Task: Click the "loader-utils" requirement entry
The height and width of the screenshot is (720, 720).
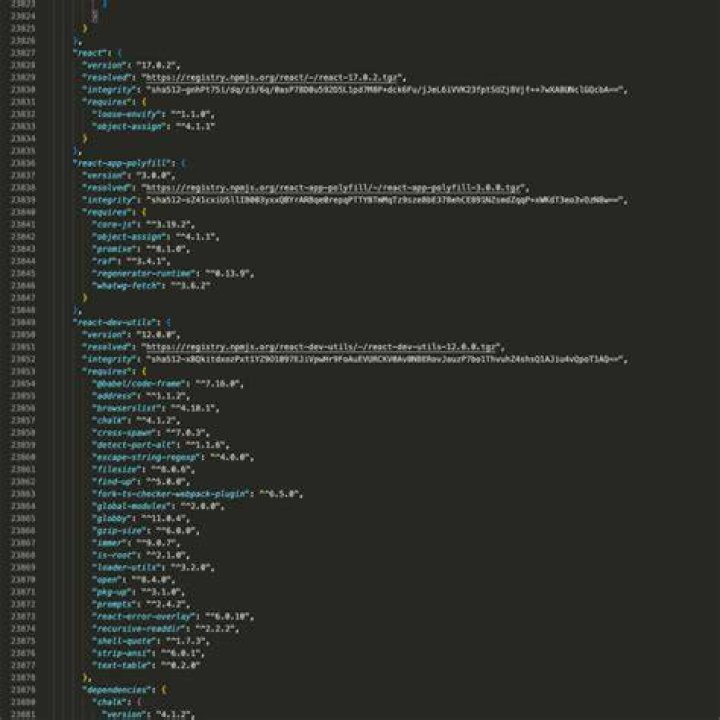Action: (153, 568)
